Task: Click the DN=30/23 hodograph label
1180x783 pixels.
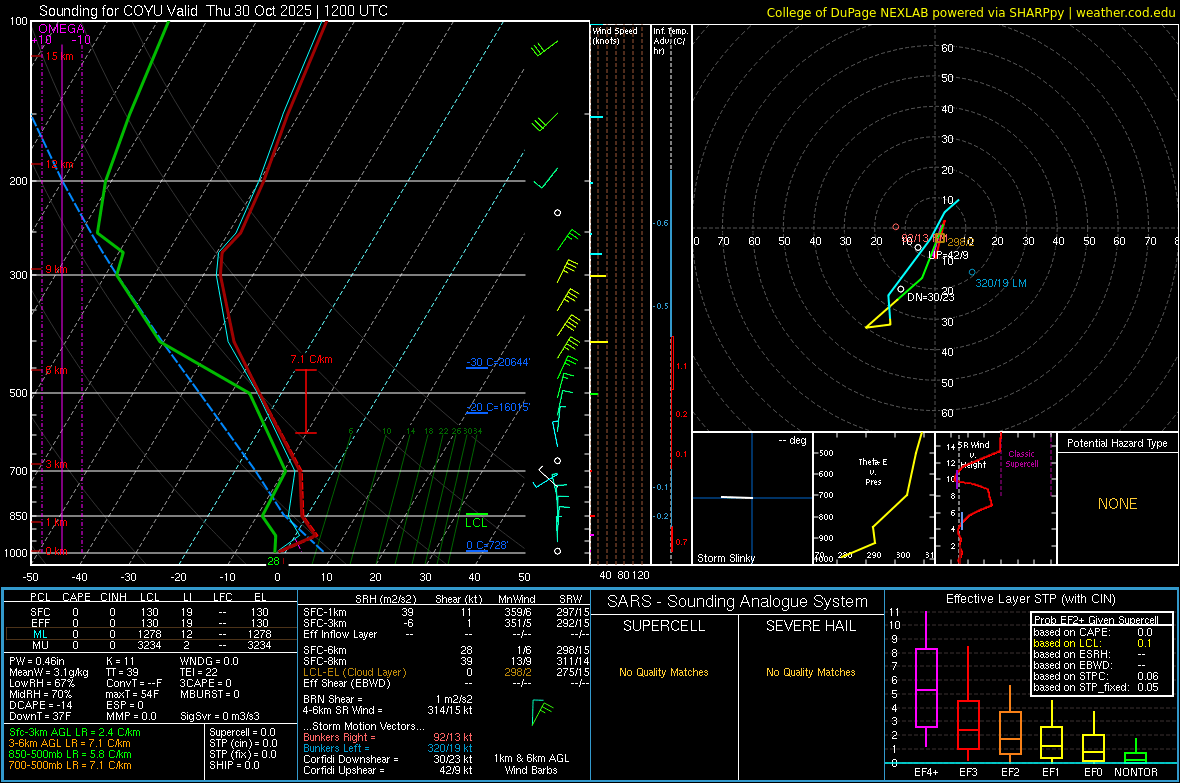Action: [x=931, y=297]
